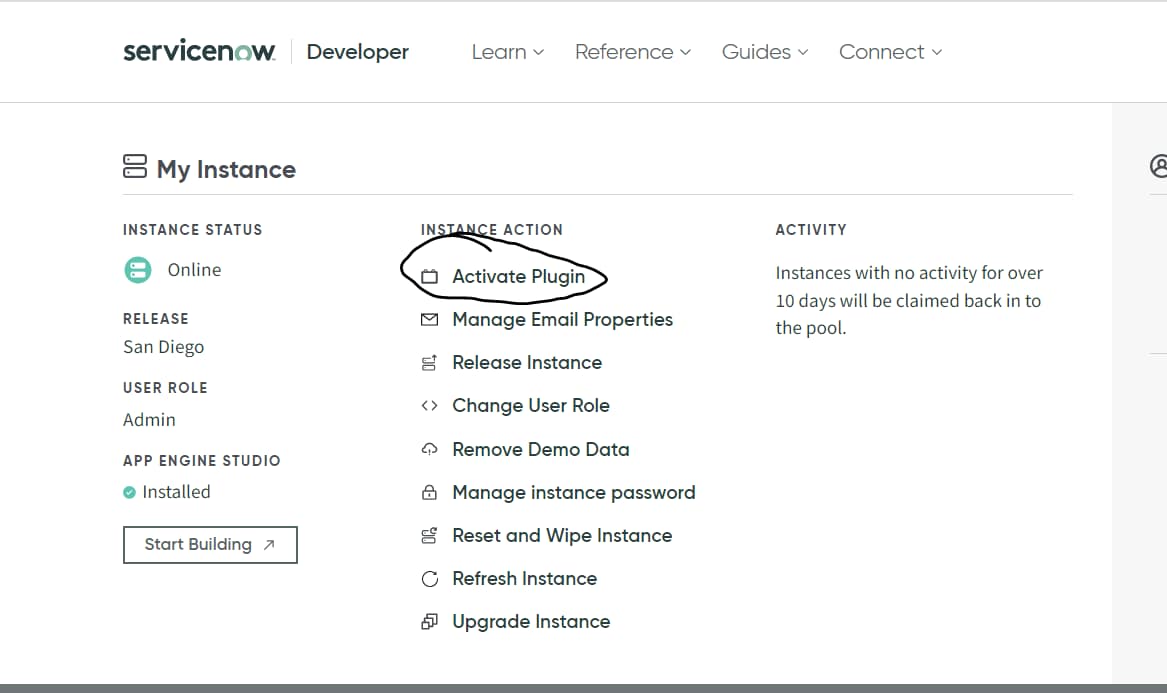Click the ServiceNow logo
The height and width of the screenshot is (693, 1167).
click(x=199, y=51)
